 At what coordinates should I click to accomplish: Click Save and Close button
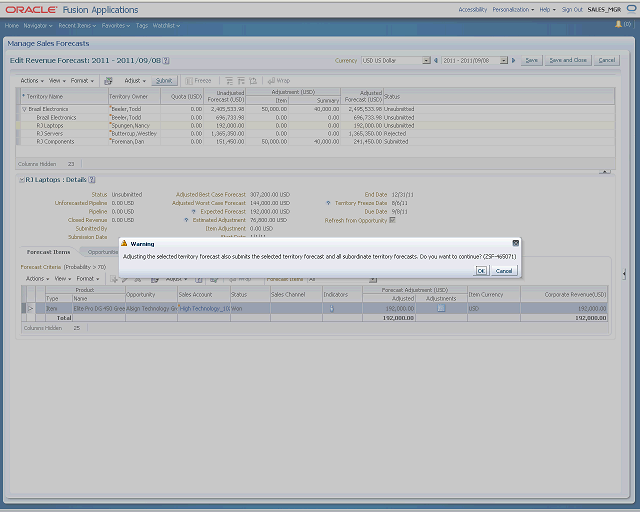tap(568, 60)
